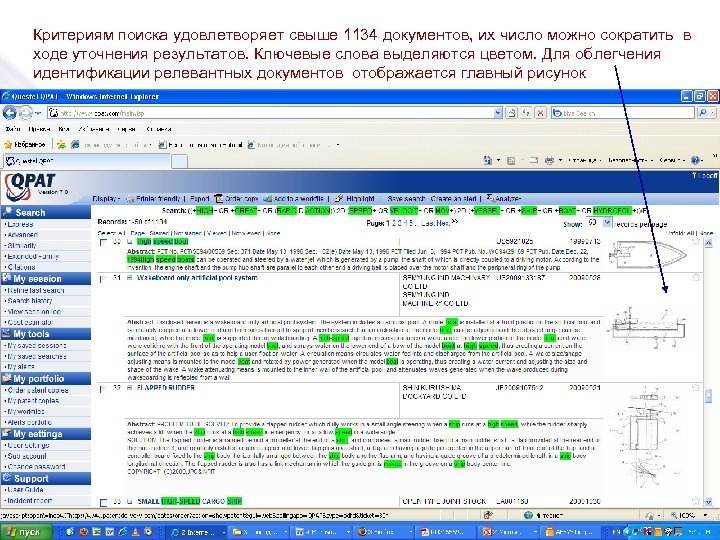
Task: Tick checkbox for FLAPPED RUDDER record
Action: tap(103, 388)
